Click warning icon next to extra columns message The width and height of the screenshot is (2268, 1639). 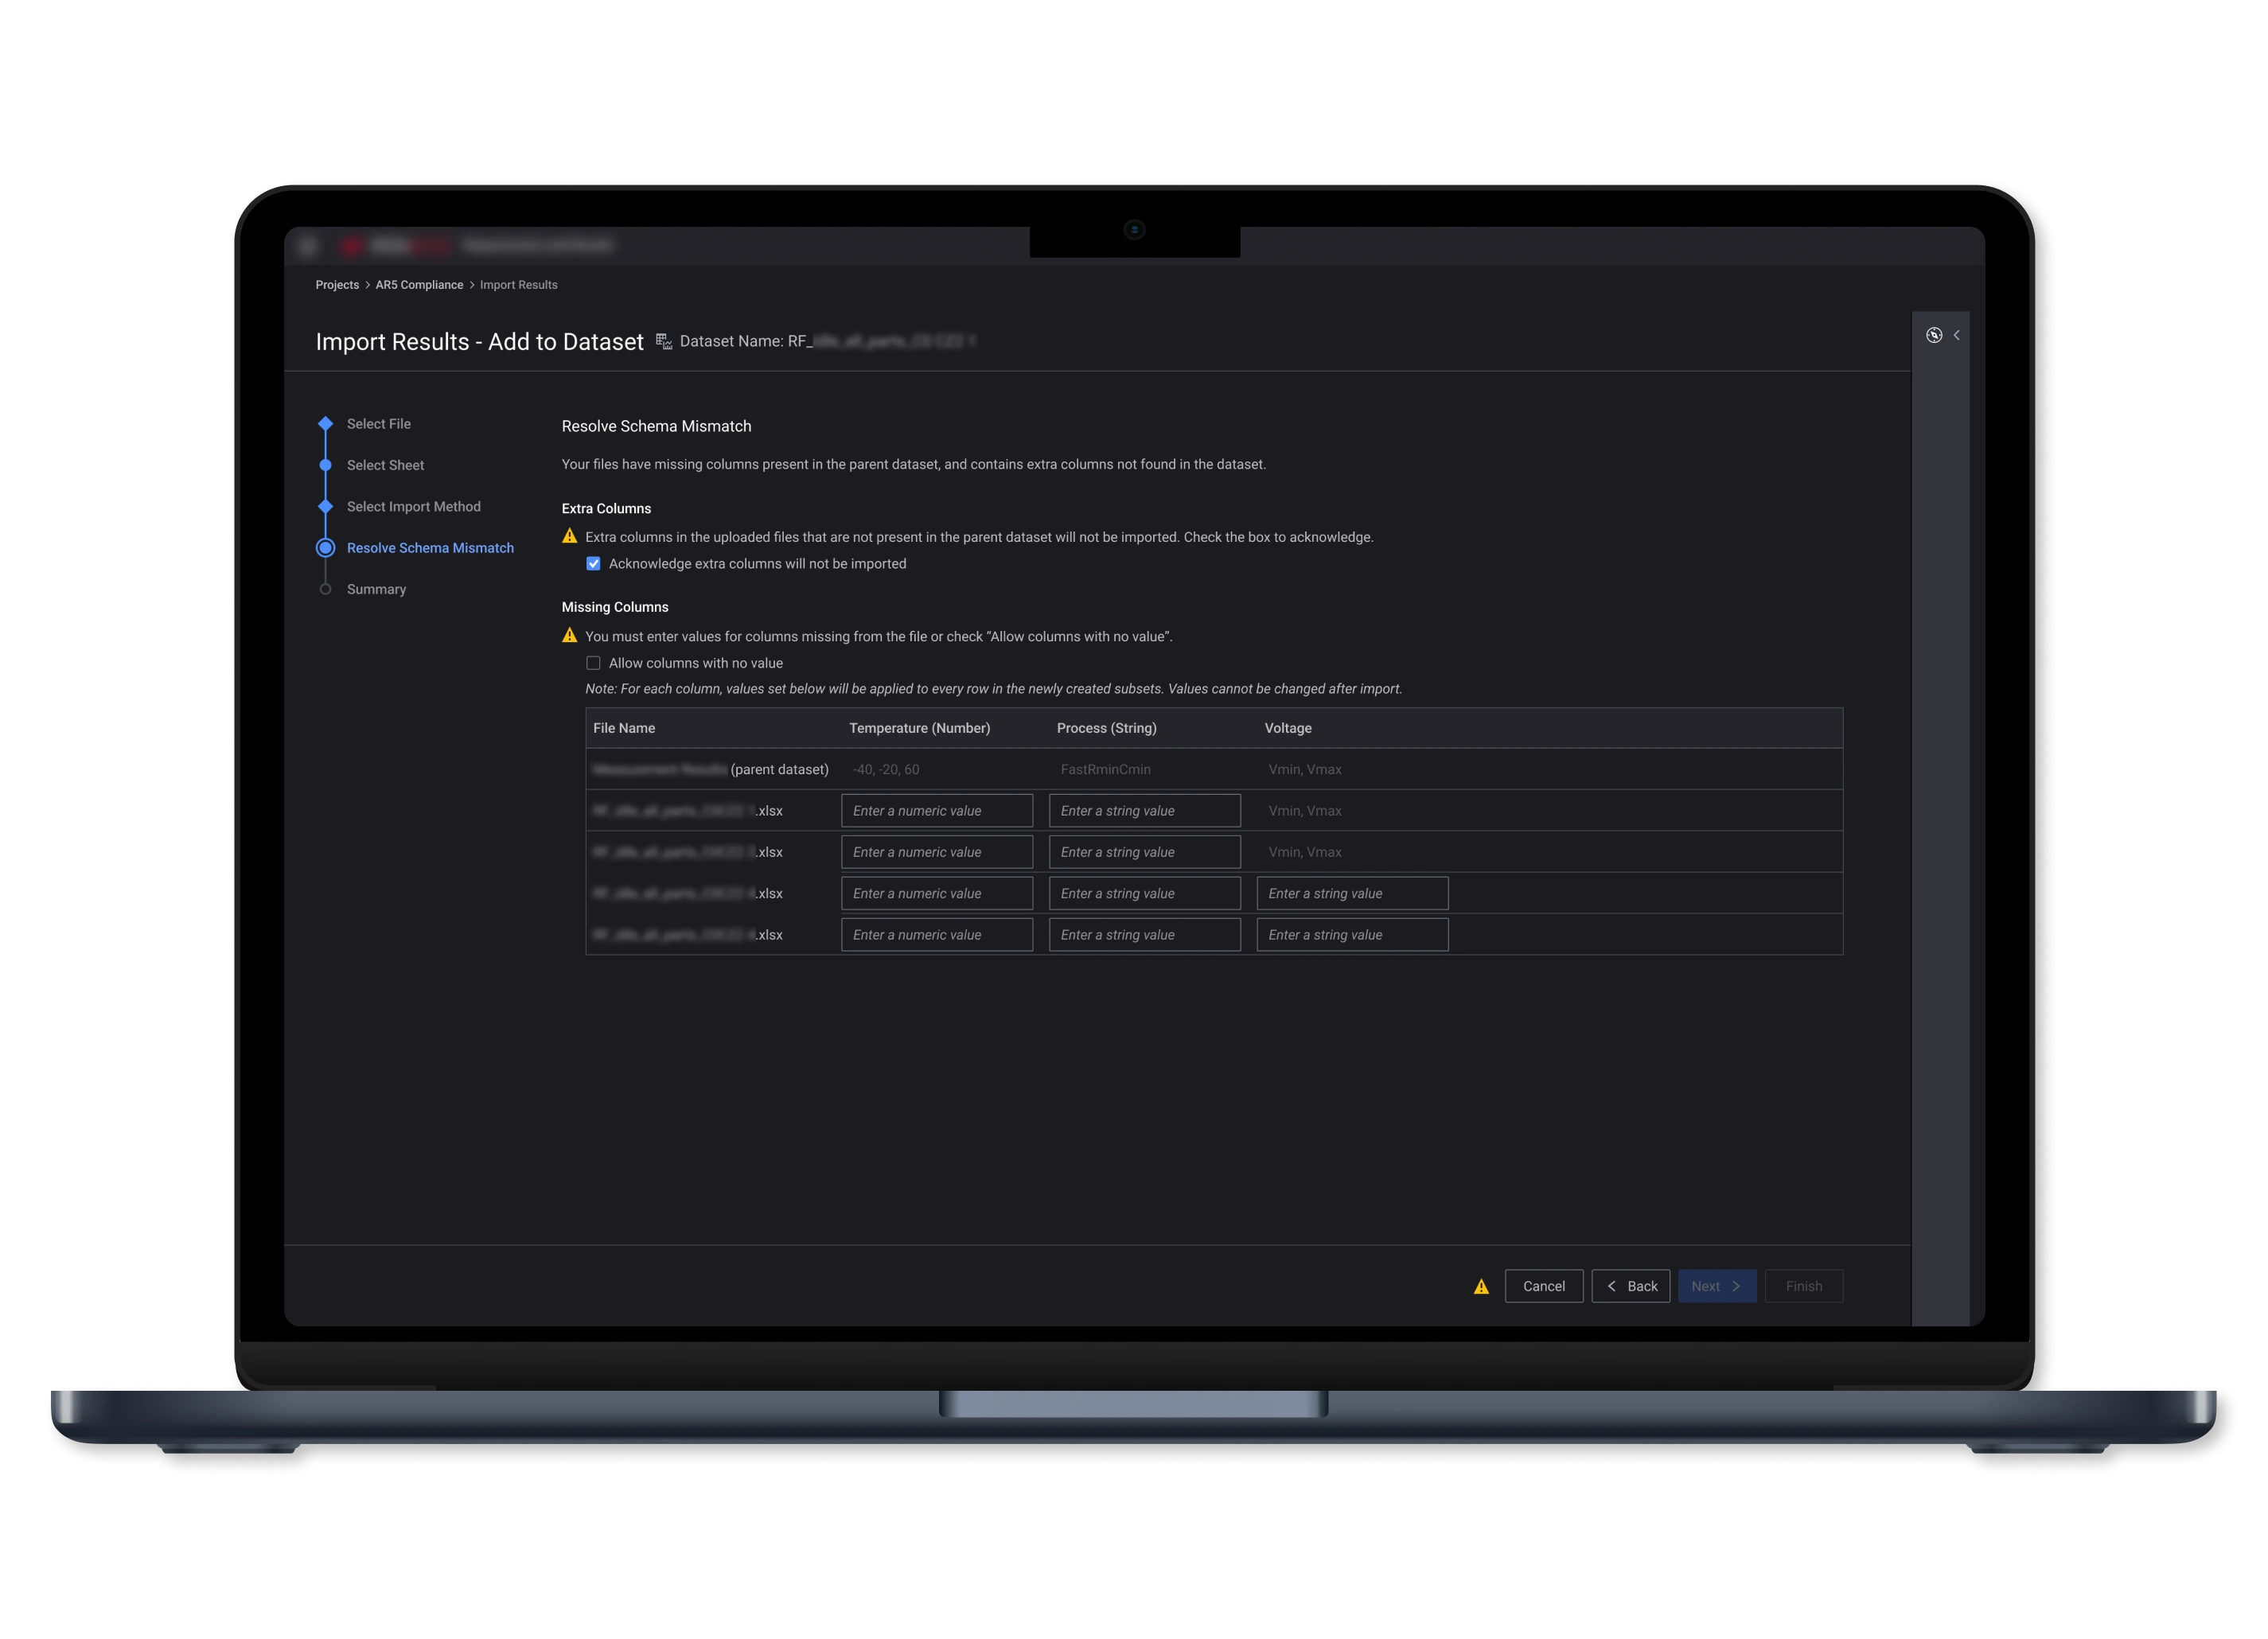coord(570,536)
